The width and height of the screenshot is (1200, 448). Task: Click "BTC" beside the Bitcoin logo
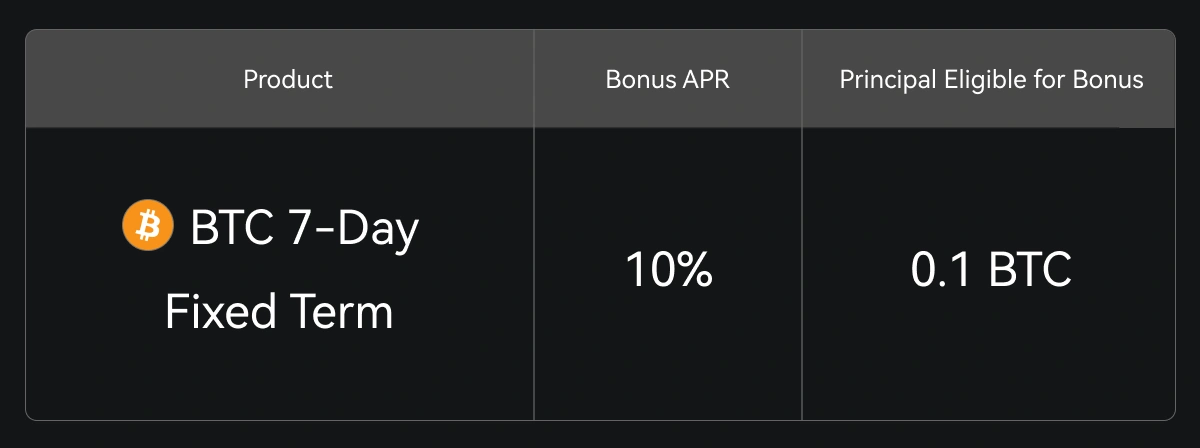click(x=232, y=228)
